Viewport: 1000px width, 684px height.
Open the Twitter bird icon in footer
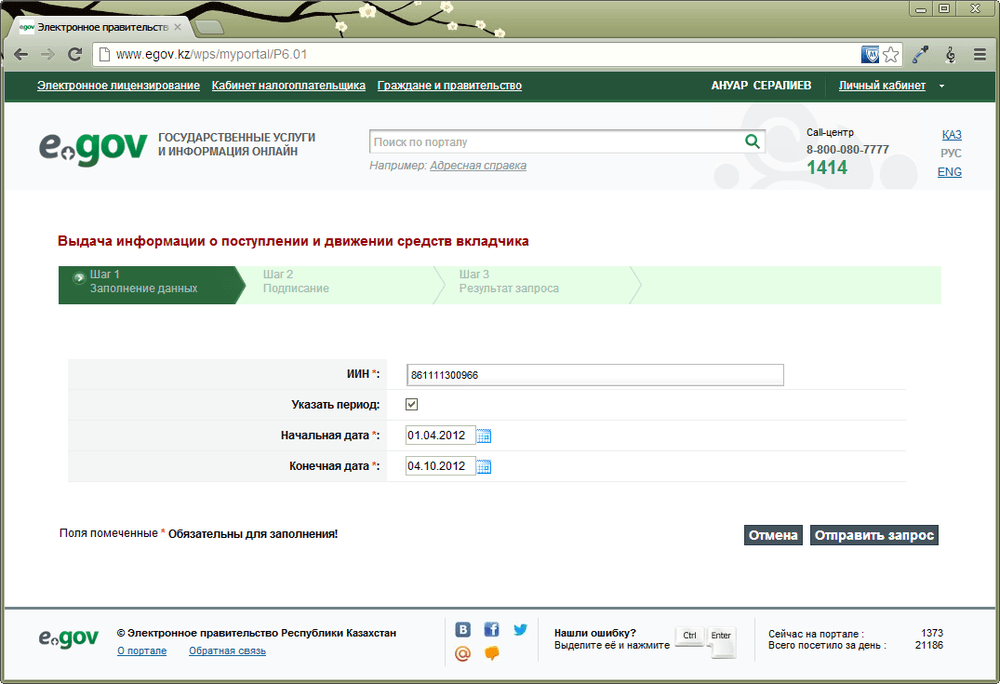pyautogui.click(x=520, y=630)
